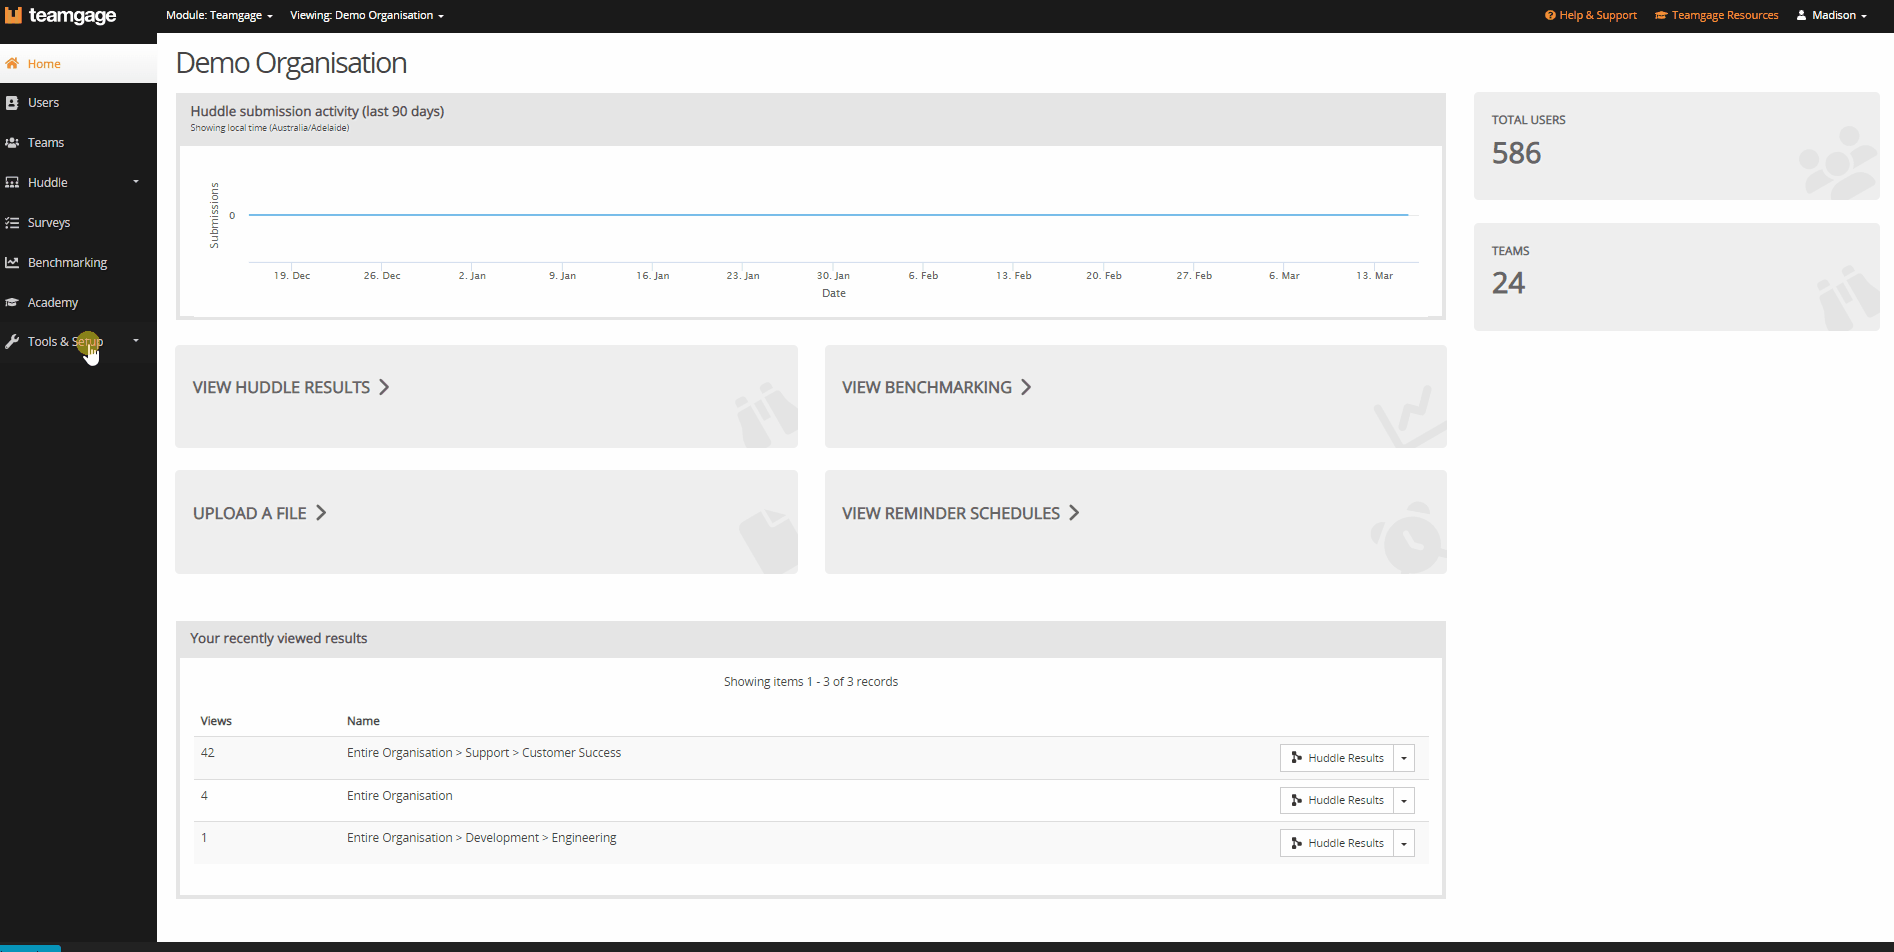Select Surveys in the sidebar
1894x952 pixels.
pos(78,223)
